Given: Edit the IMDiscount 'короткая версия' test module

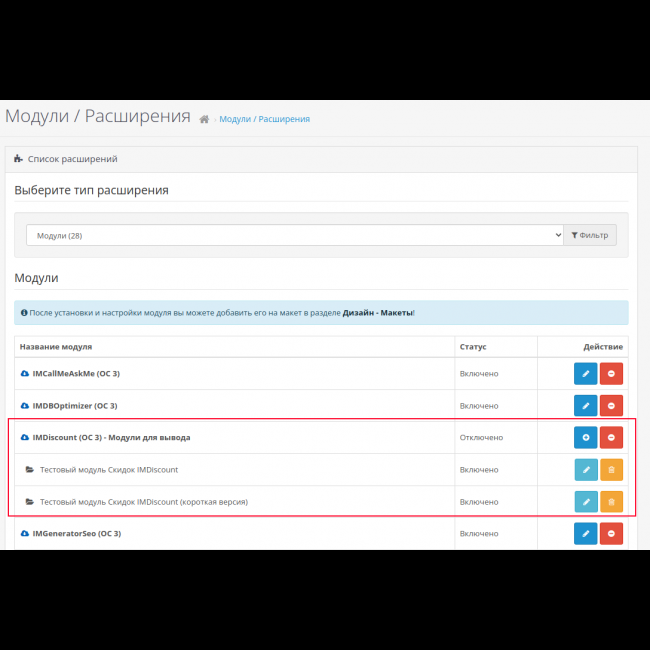Looking at the screenshot, I should [x=585, y=501].
